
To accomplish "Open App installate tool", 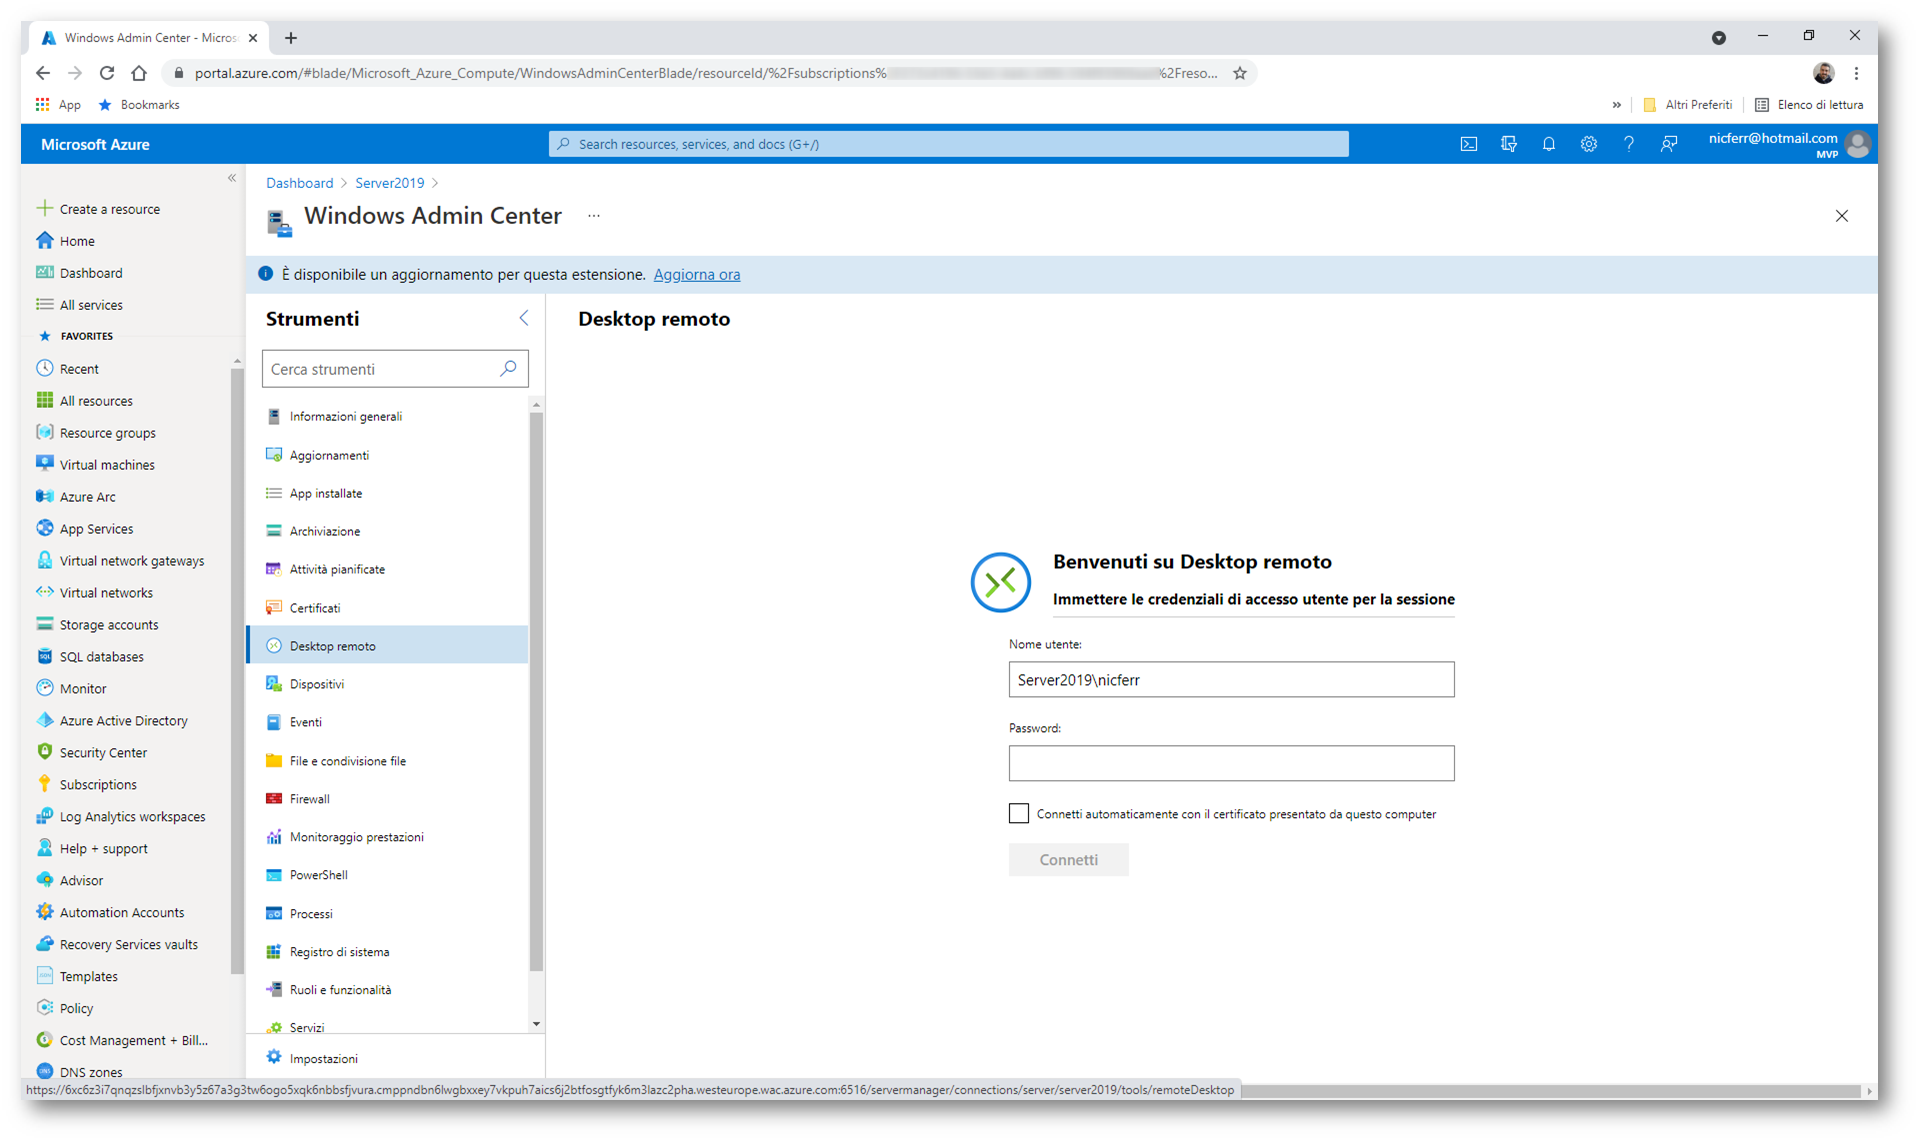I will pyautogui.click(x=388, y=493).
